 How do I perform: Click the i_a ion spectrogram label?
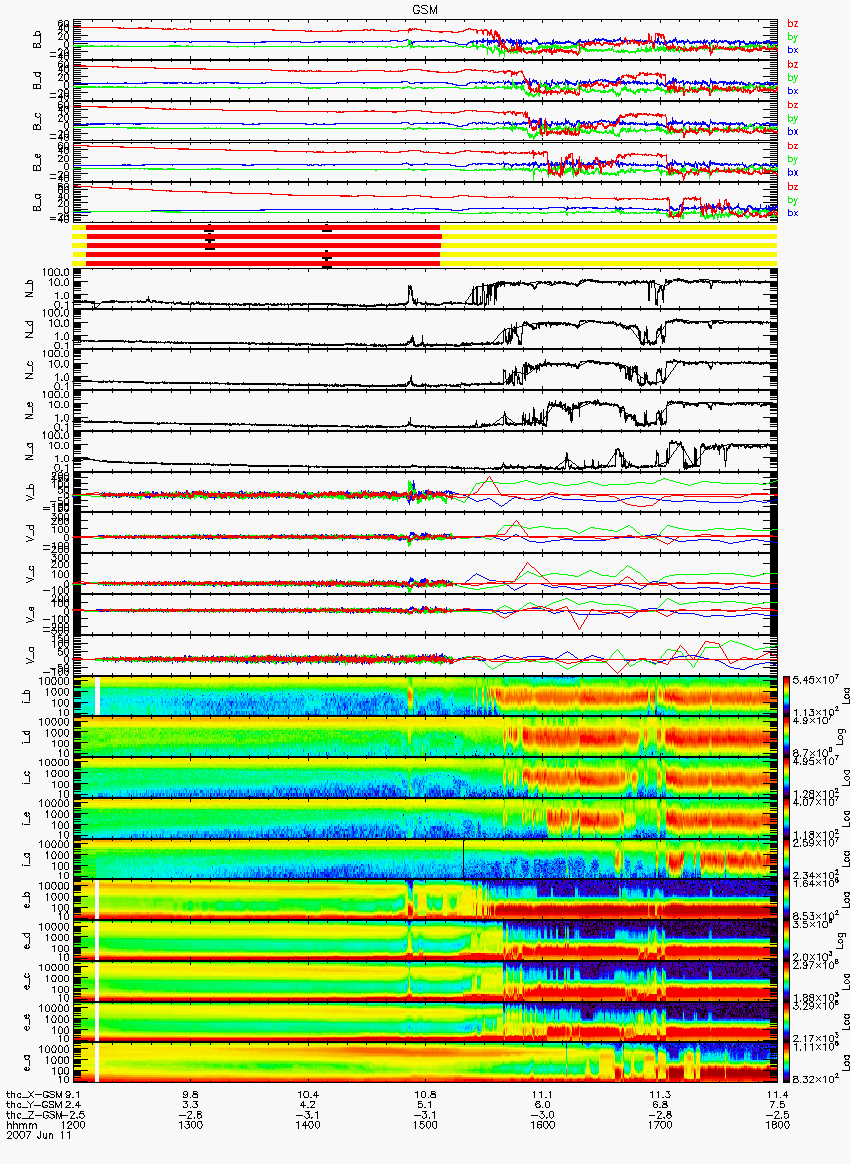pyautogui.click(x=27, y=860)
